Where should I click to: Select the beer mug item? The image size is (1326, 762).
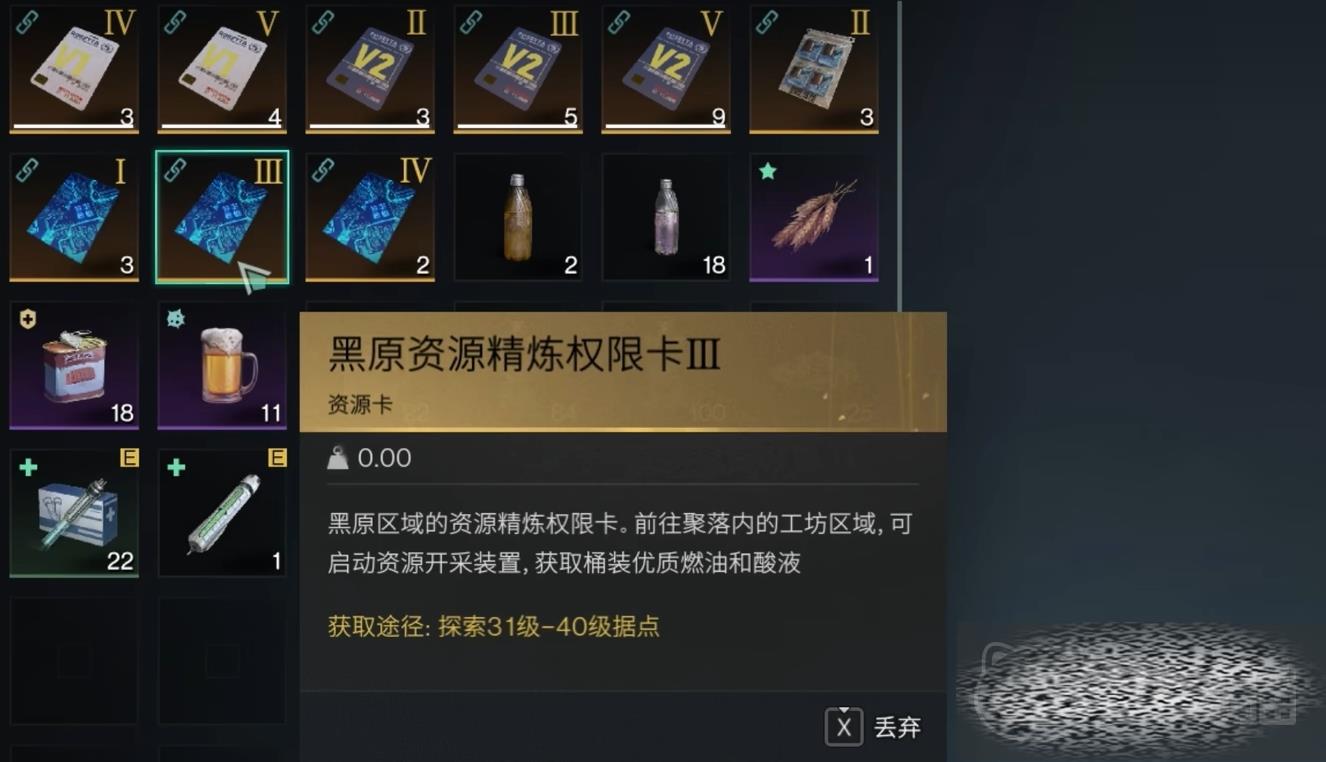click(x=222, y=365)
